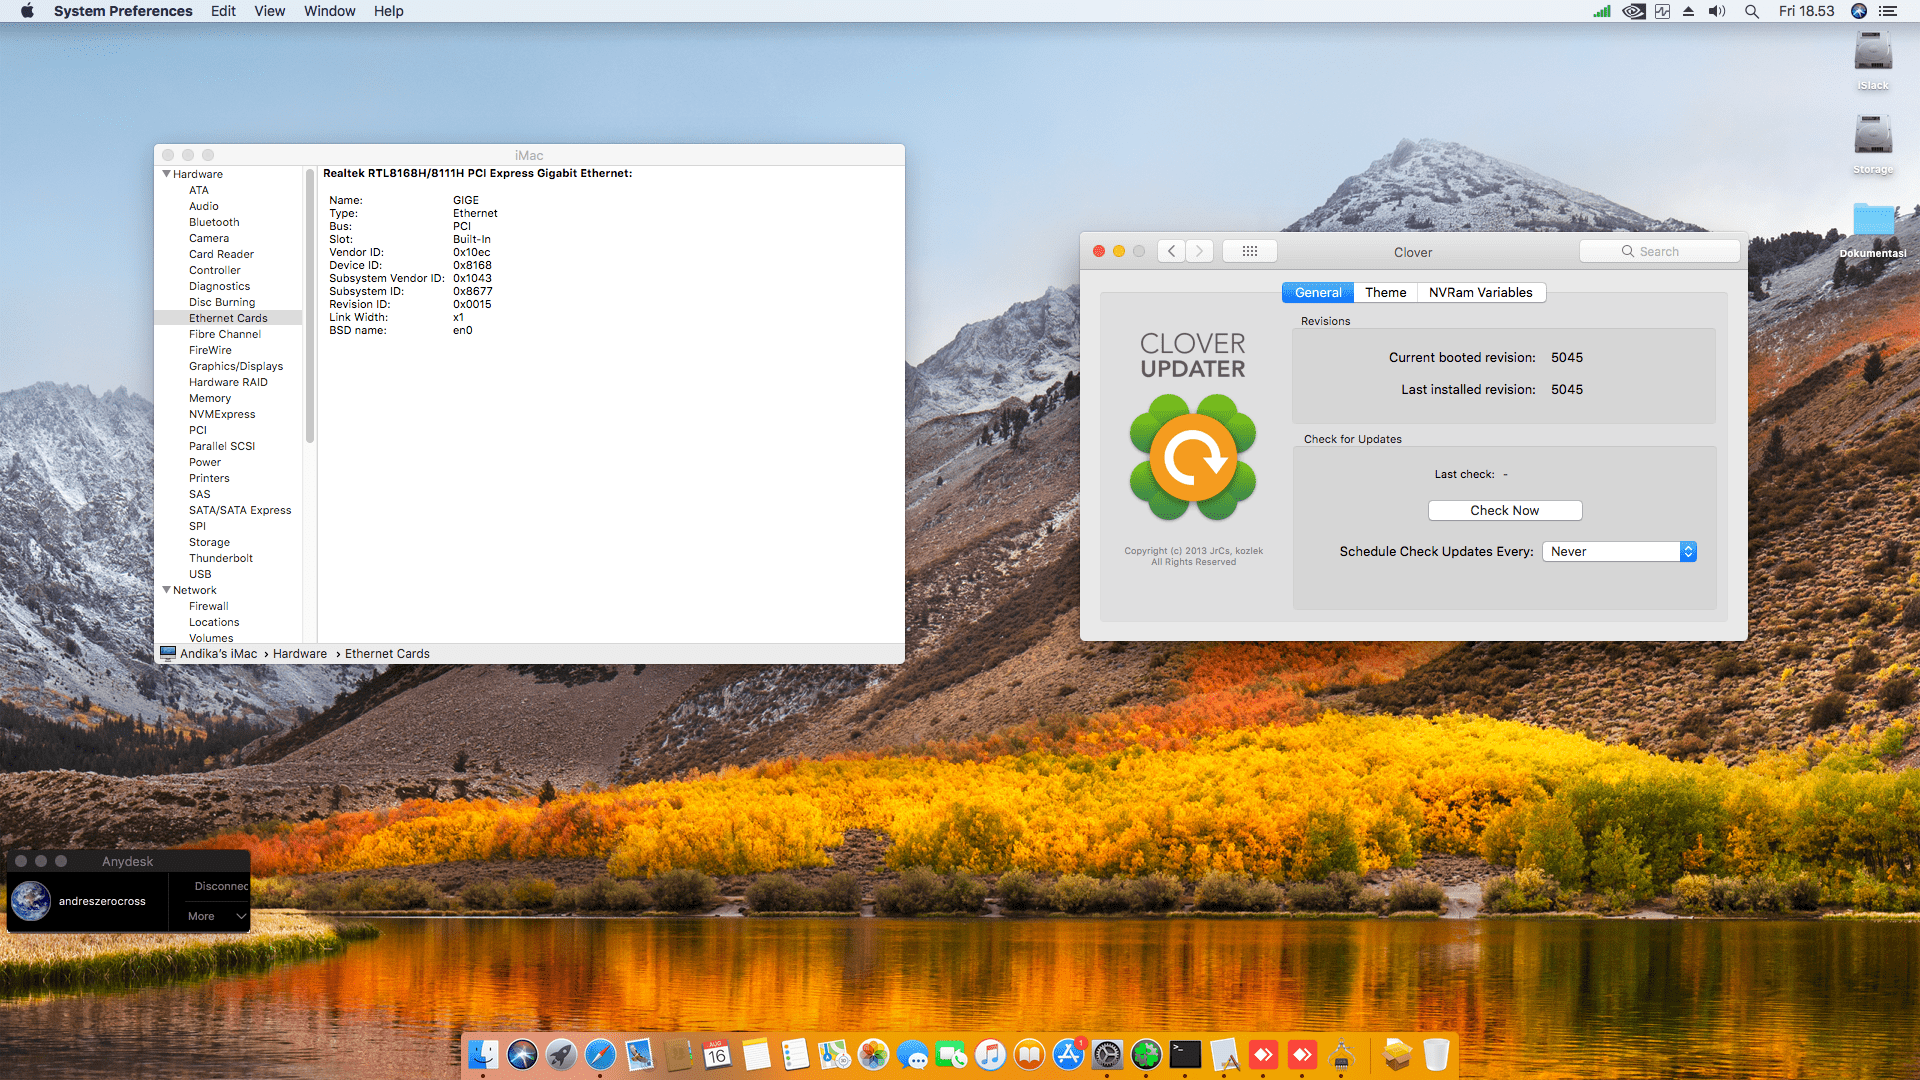Open Notification Center icon in menu bar
This screenshot has width=1920, height=1080.
point(1888,11)
